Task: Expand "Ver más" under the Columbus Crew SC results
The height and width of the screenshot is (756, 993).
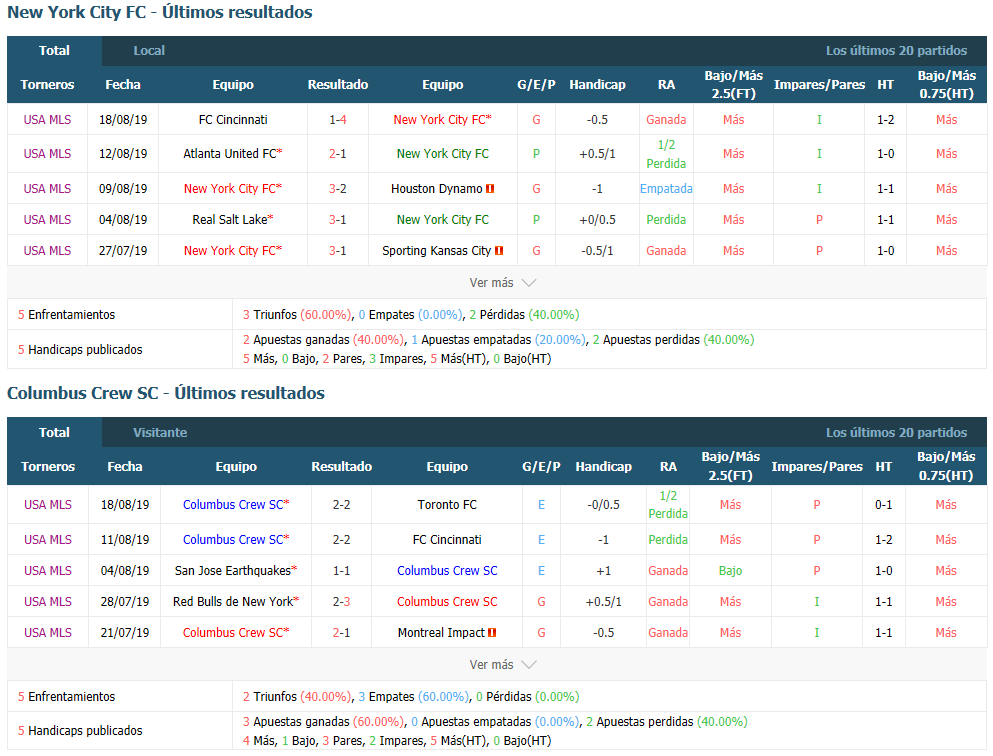Action: click(502, 665)
